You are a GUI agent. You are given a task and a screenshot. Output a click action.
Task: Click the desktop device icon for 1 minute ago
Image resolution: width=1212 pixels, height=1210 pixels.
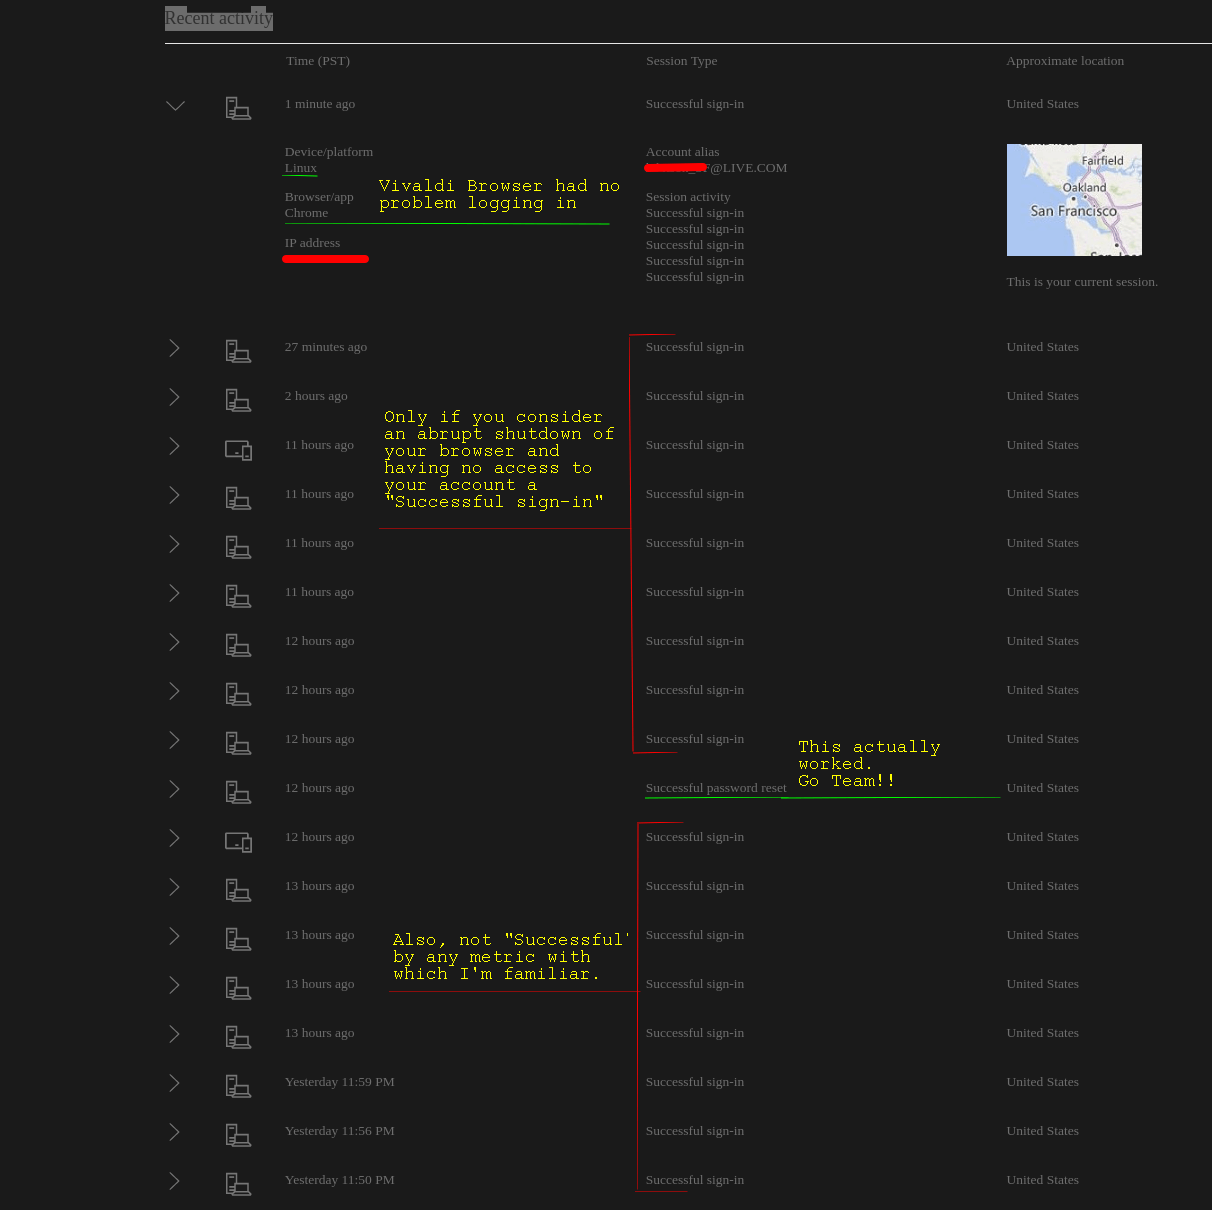[238, 108]
